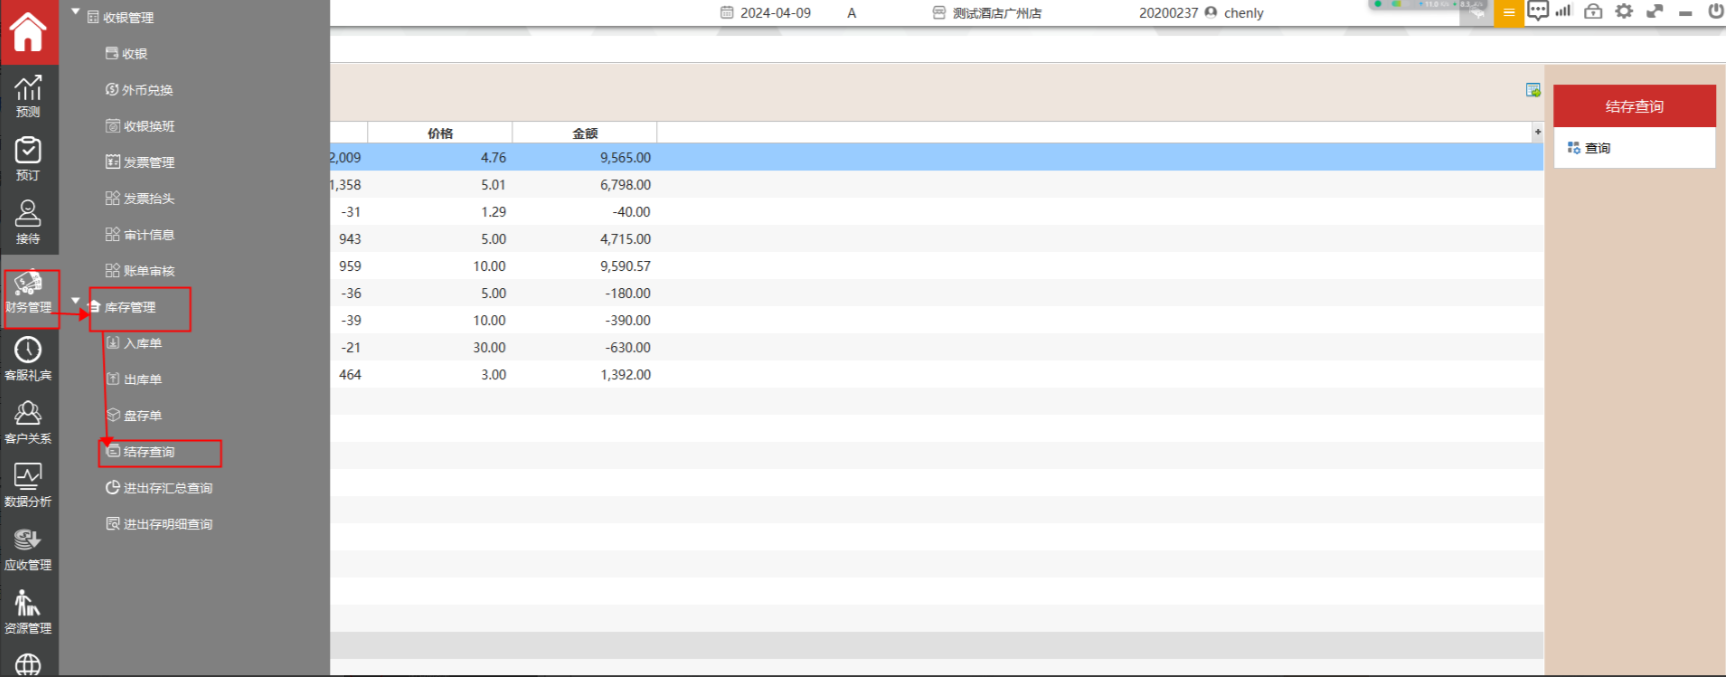Open the 数据分析 data analysis module

coord(28,485)
